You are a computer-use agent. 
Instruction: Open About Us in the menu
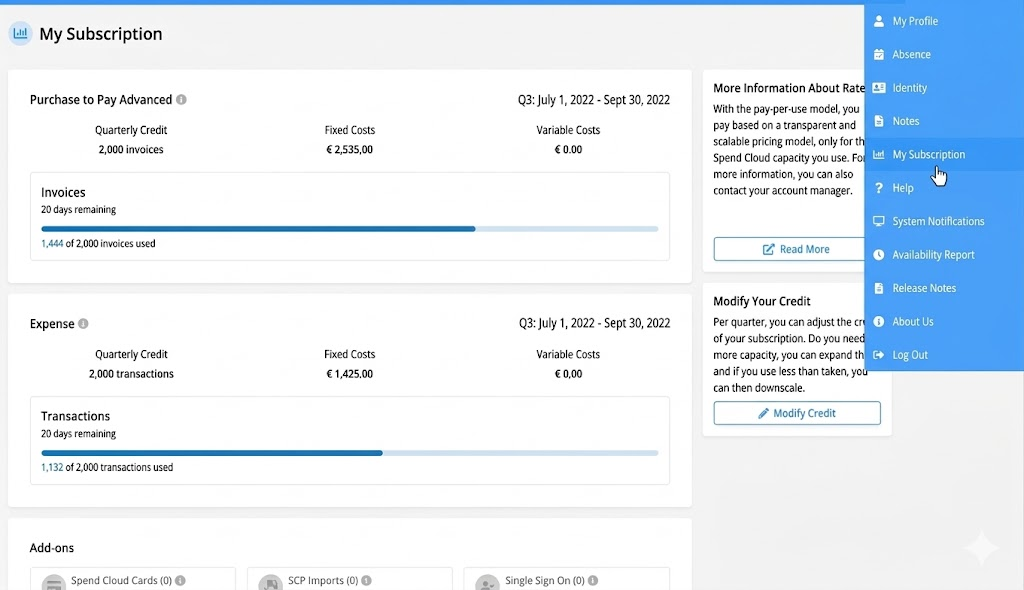tap(912, 322)
